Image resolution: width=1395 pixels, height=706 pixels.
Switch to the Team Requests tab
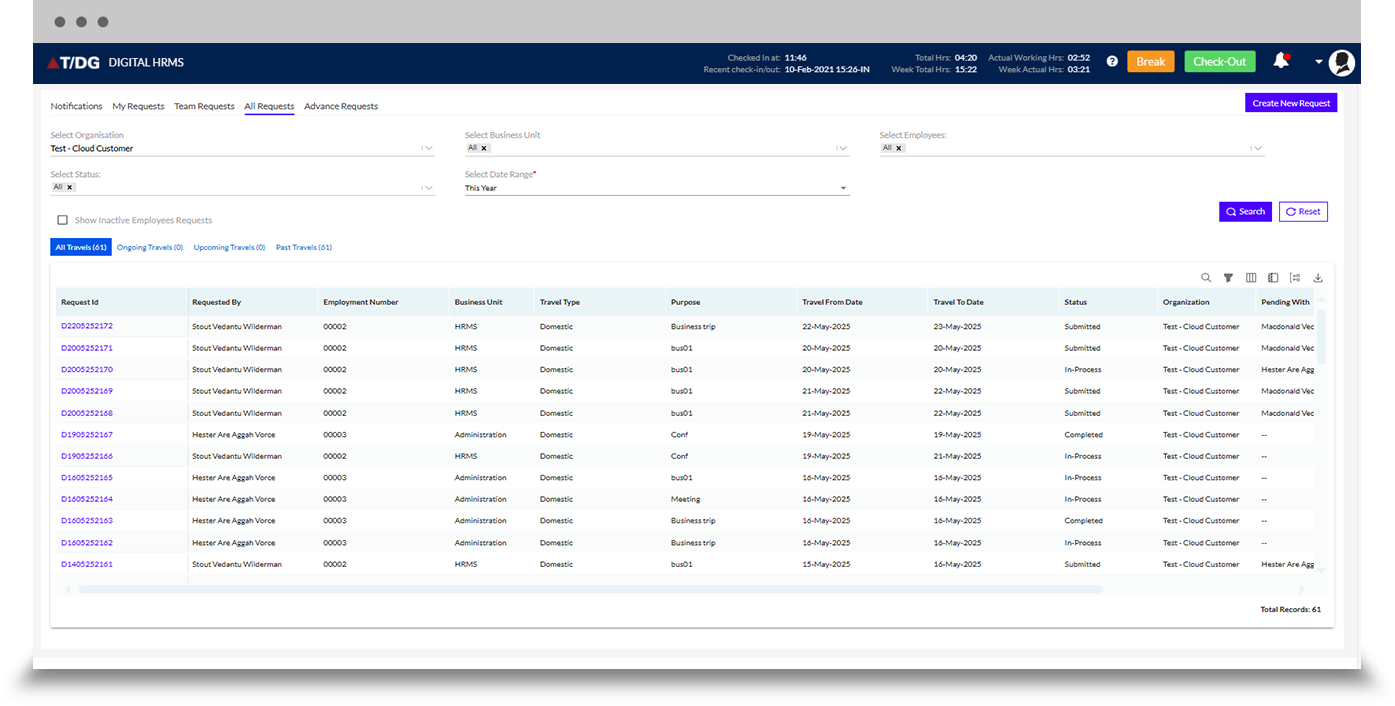click(x=204, y=106)
